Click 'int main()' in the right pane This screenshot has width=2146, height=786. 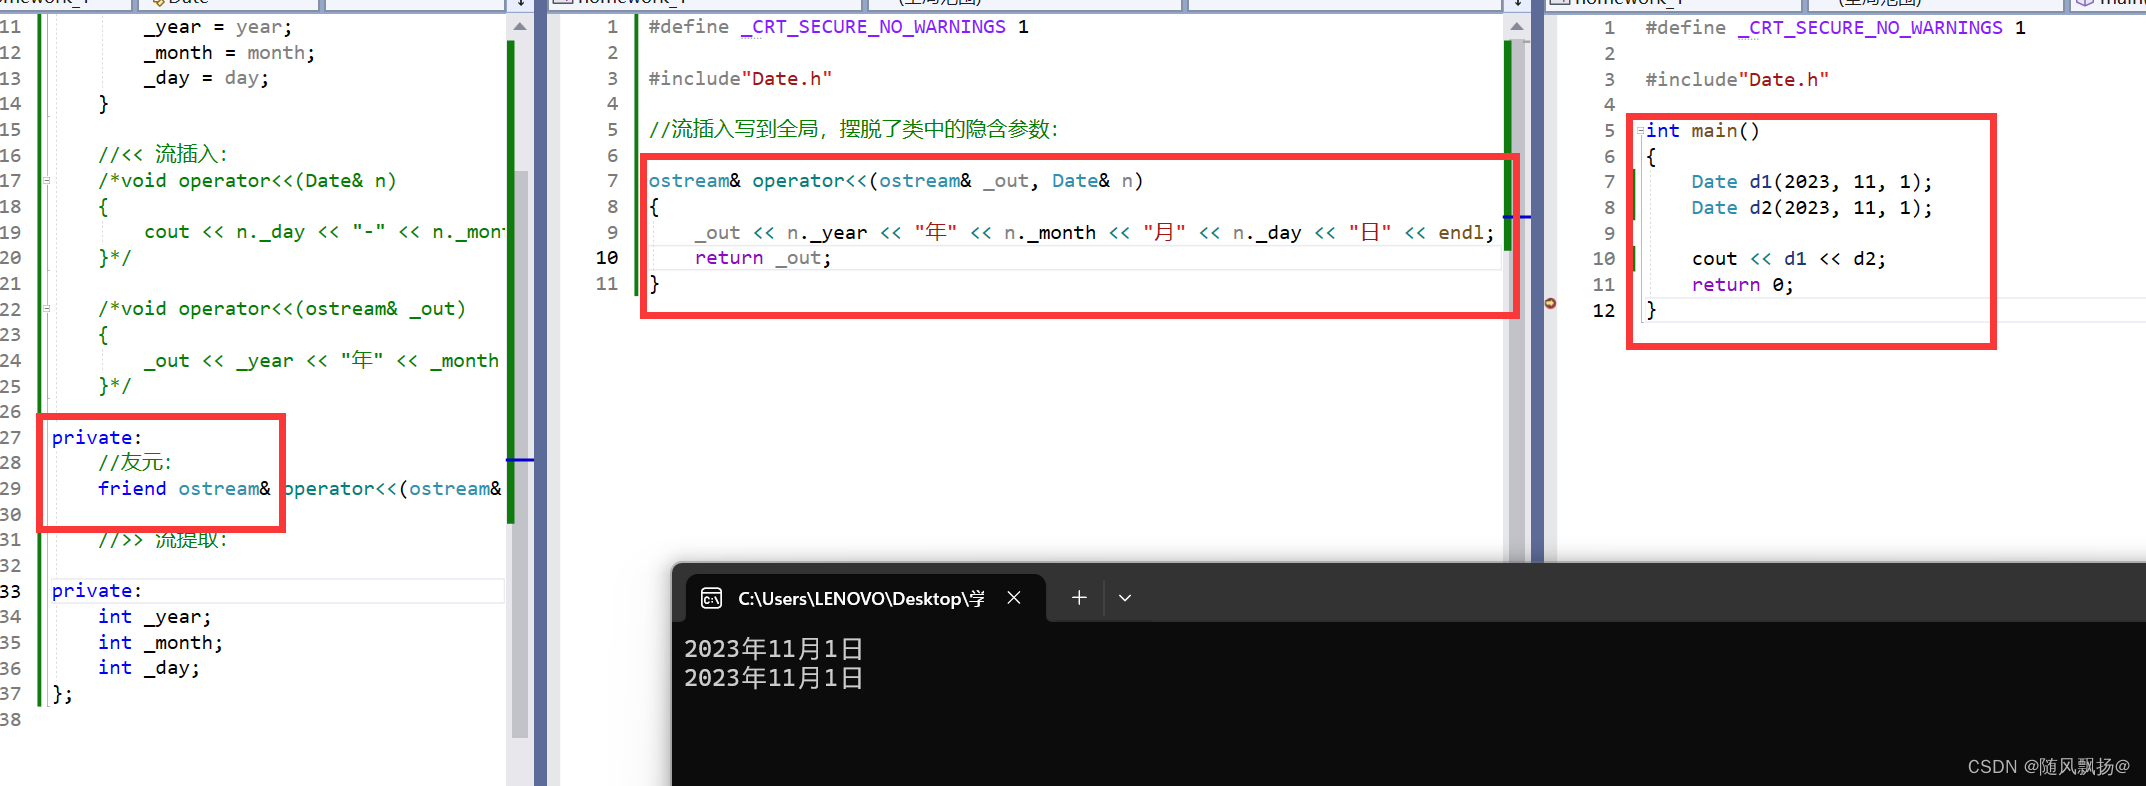point(1702,131)
